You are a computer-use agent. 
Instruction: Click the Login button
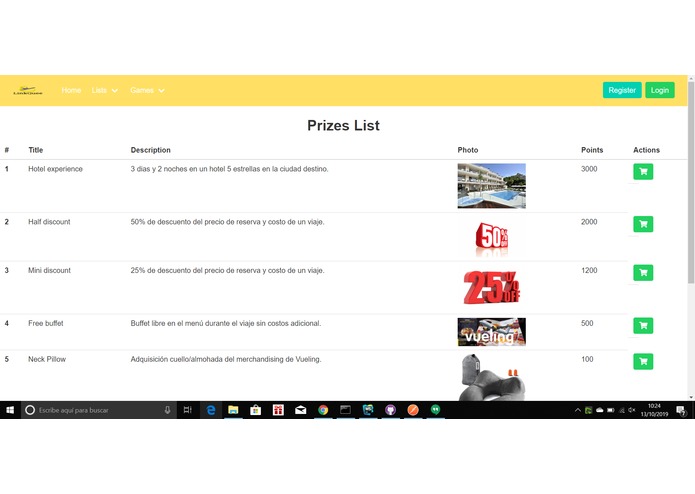coord(660,90)
